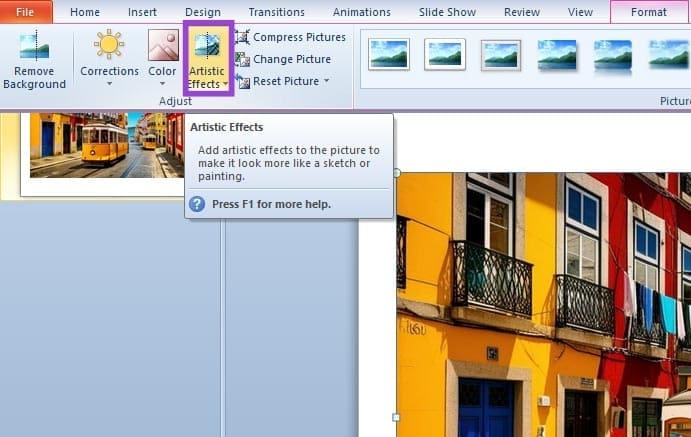This screenshot has width=691, height=437.
Task: Expand the Color dropdown arrow
Action: click(x=162, y=84)
